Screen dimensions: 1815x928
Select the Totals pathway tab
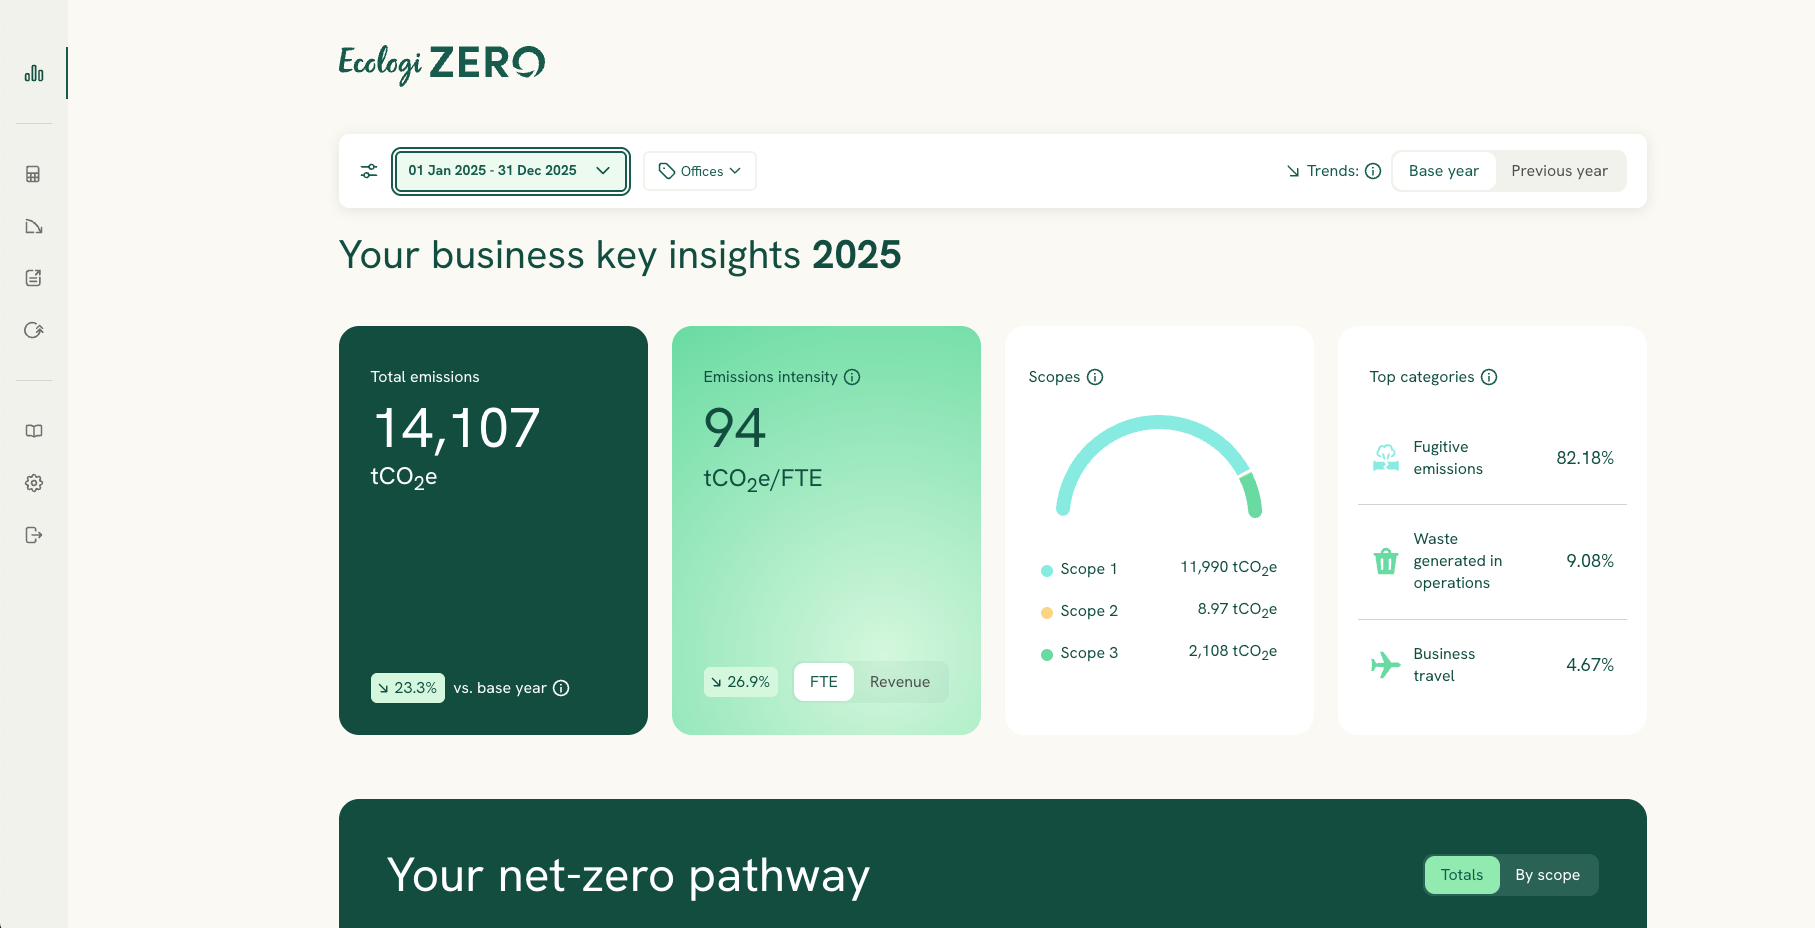point(1462,875)
